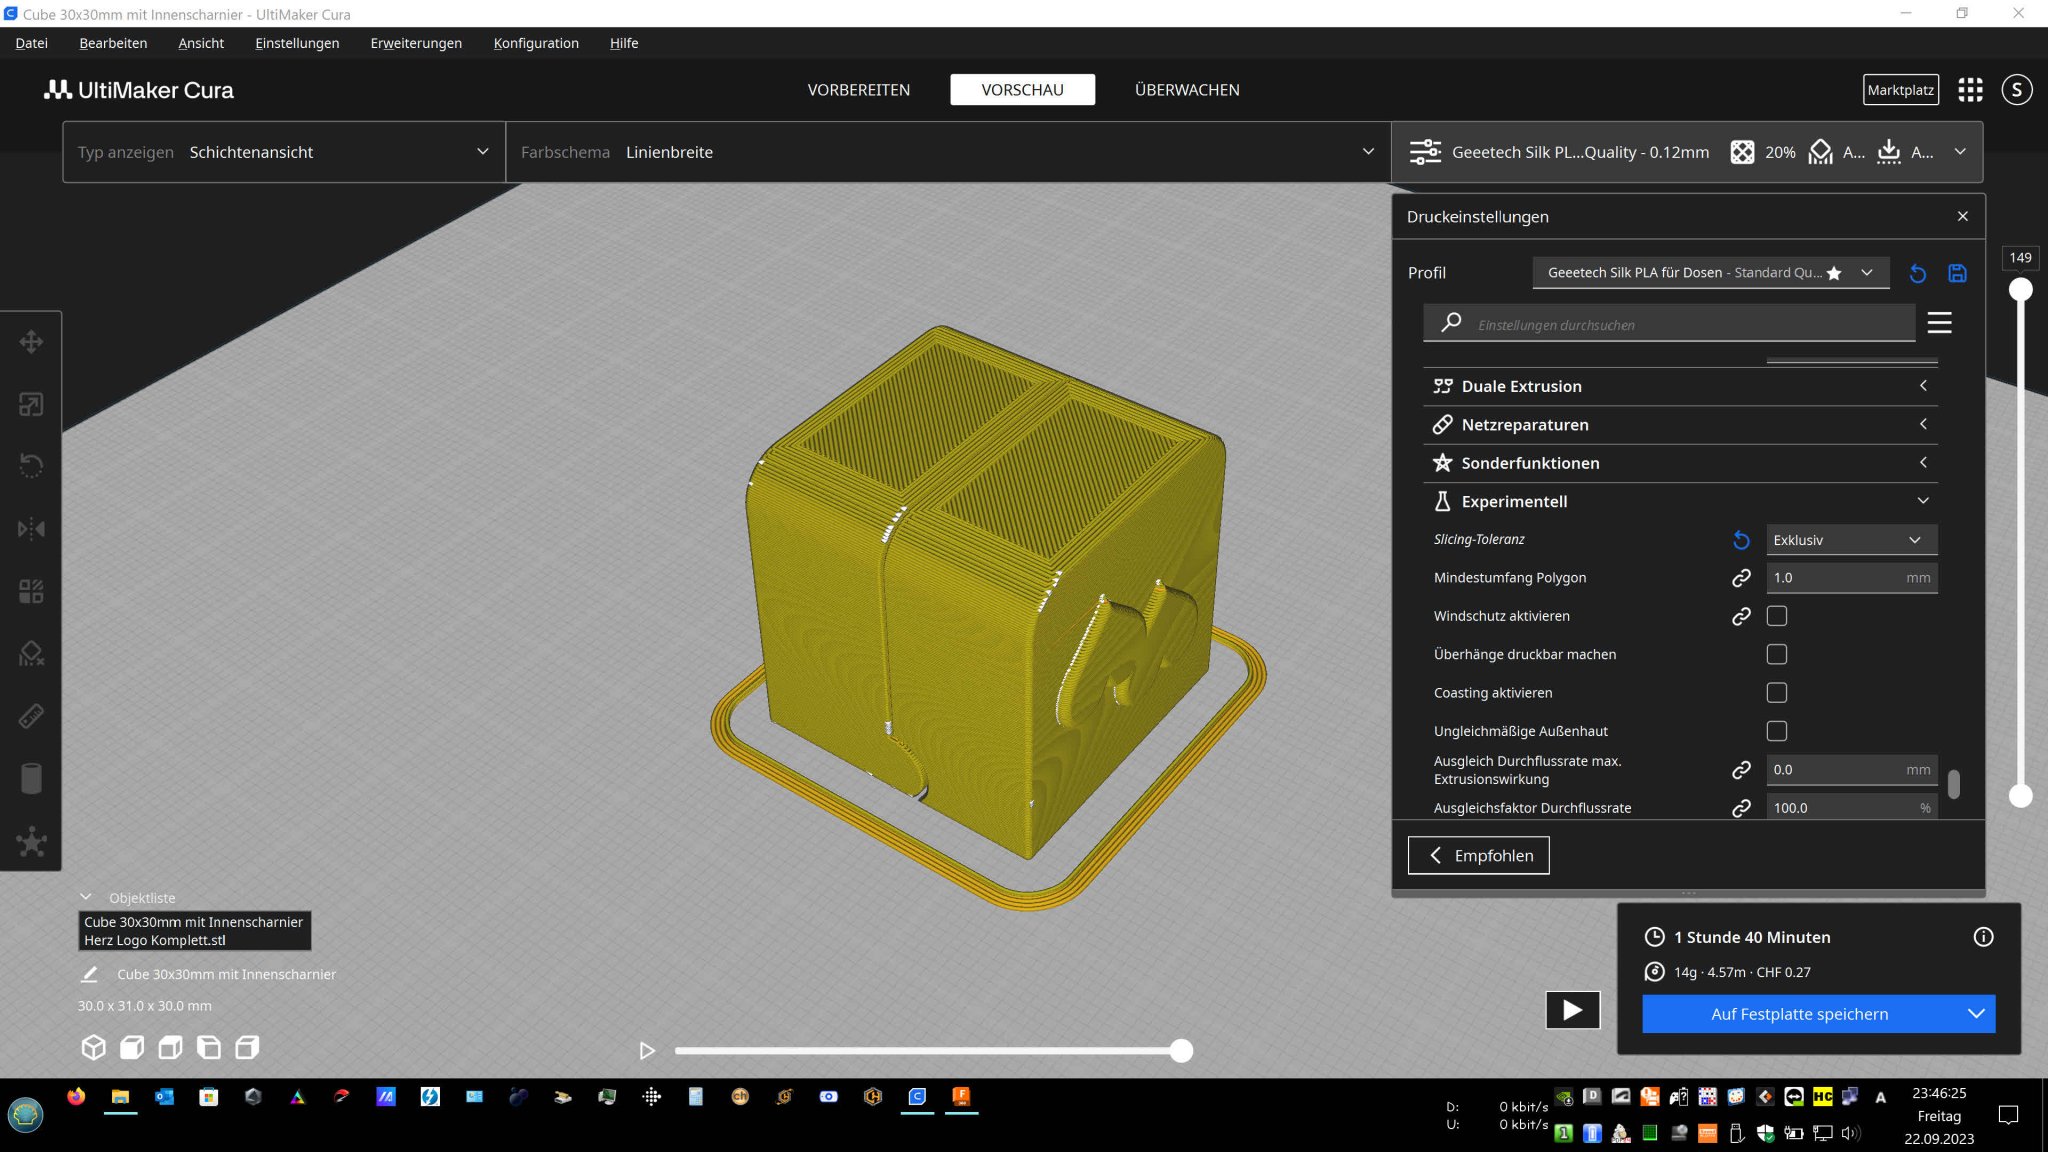Toggle the Ungleichmäßige Außenhaut checkbox
Screen dimensions: 2048x1152
[1776, 731]
